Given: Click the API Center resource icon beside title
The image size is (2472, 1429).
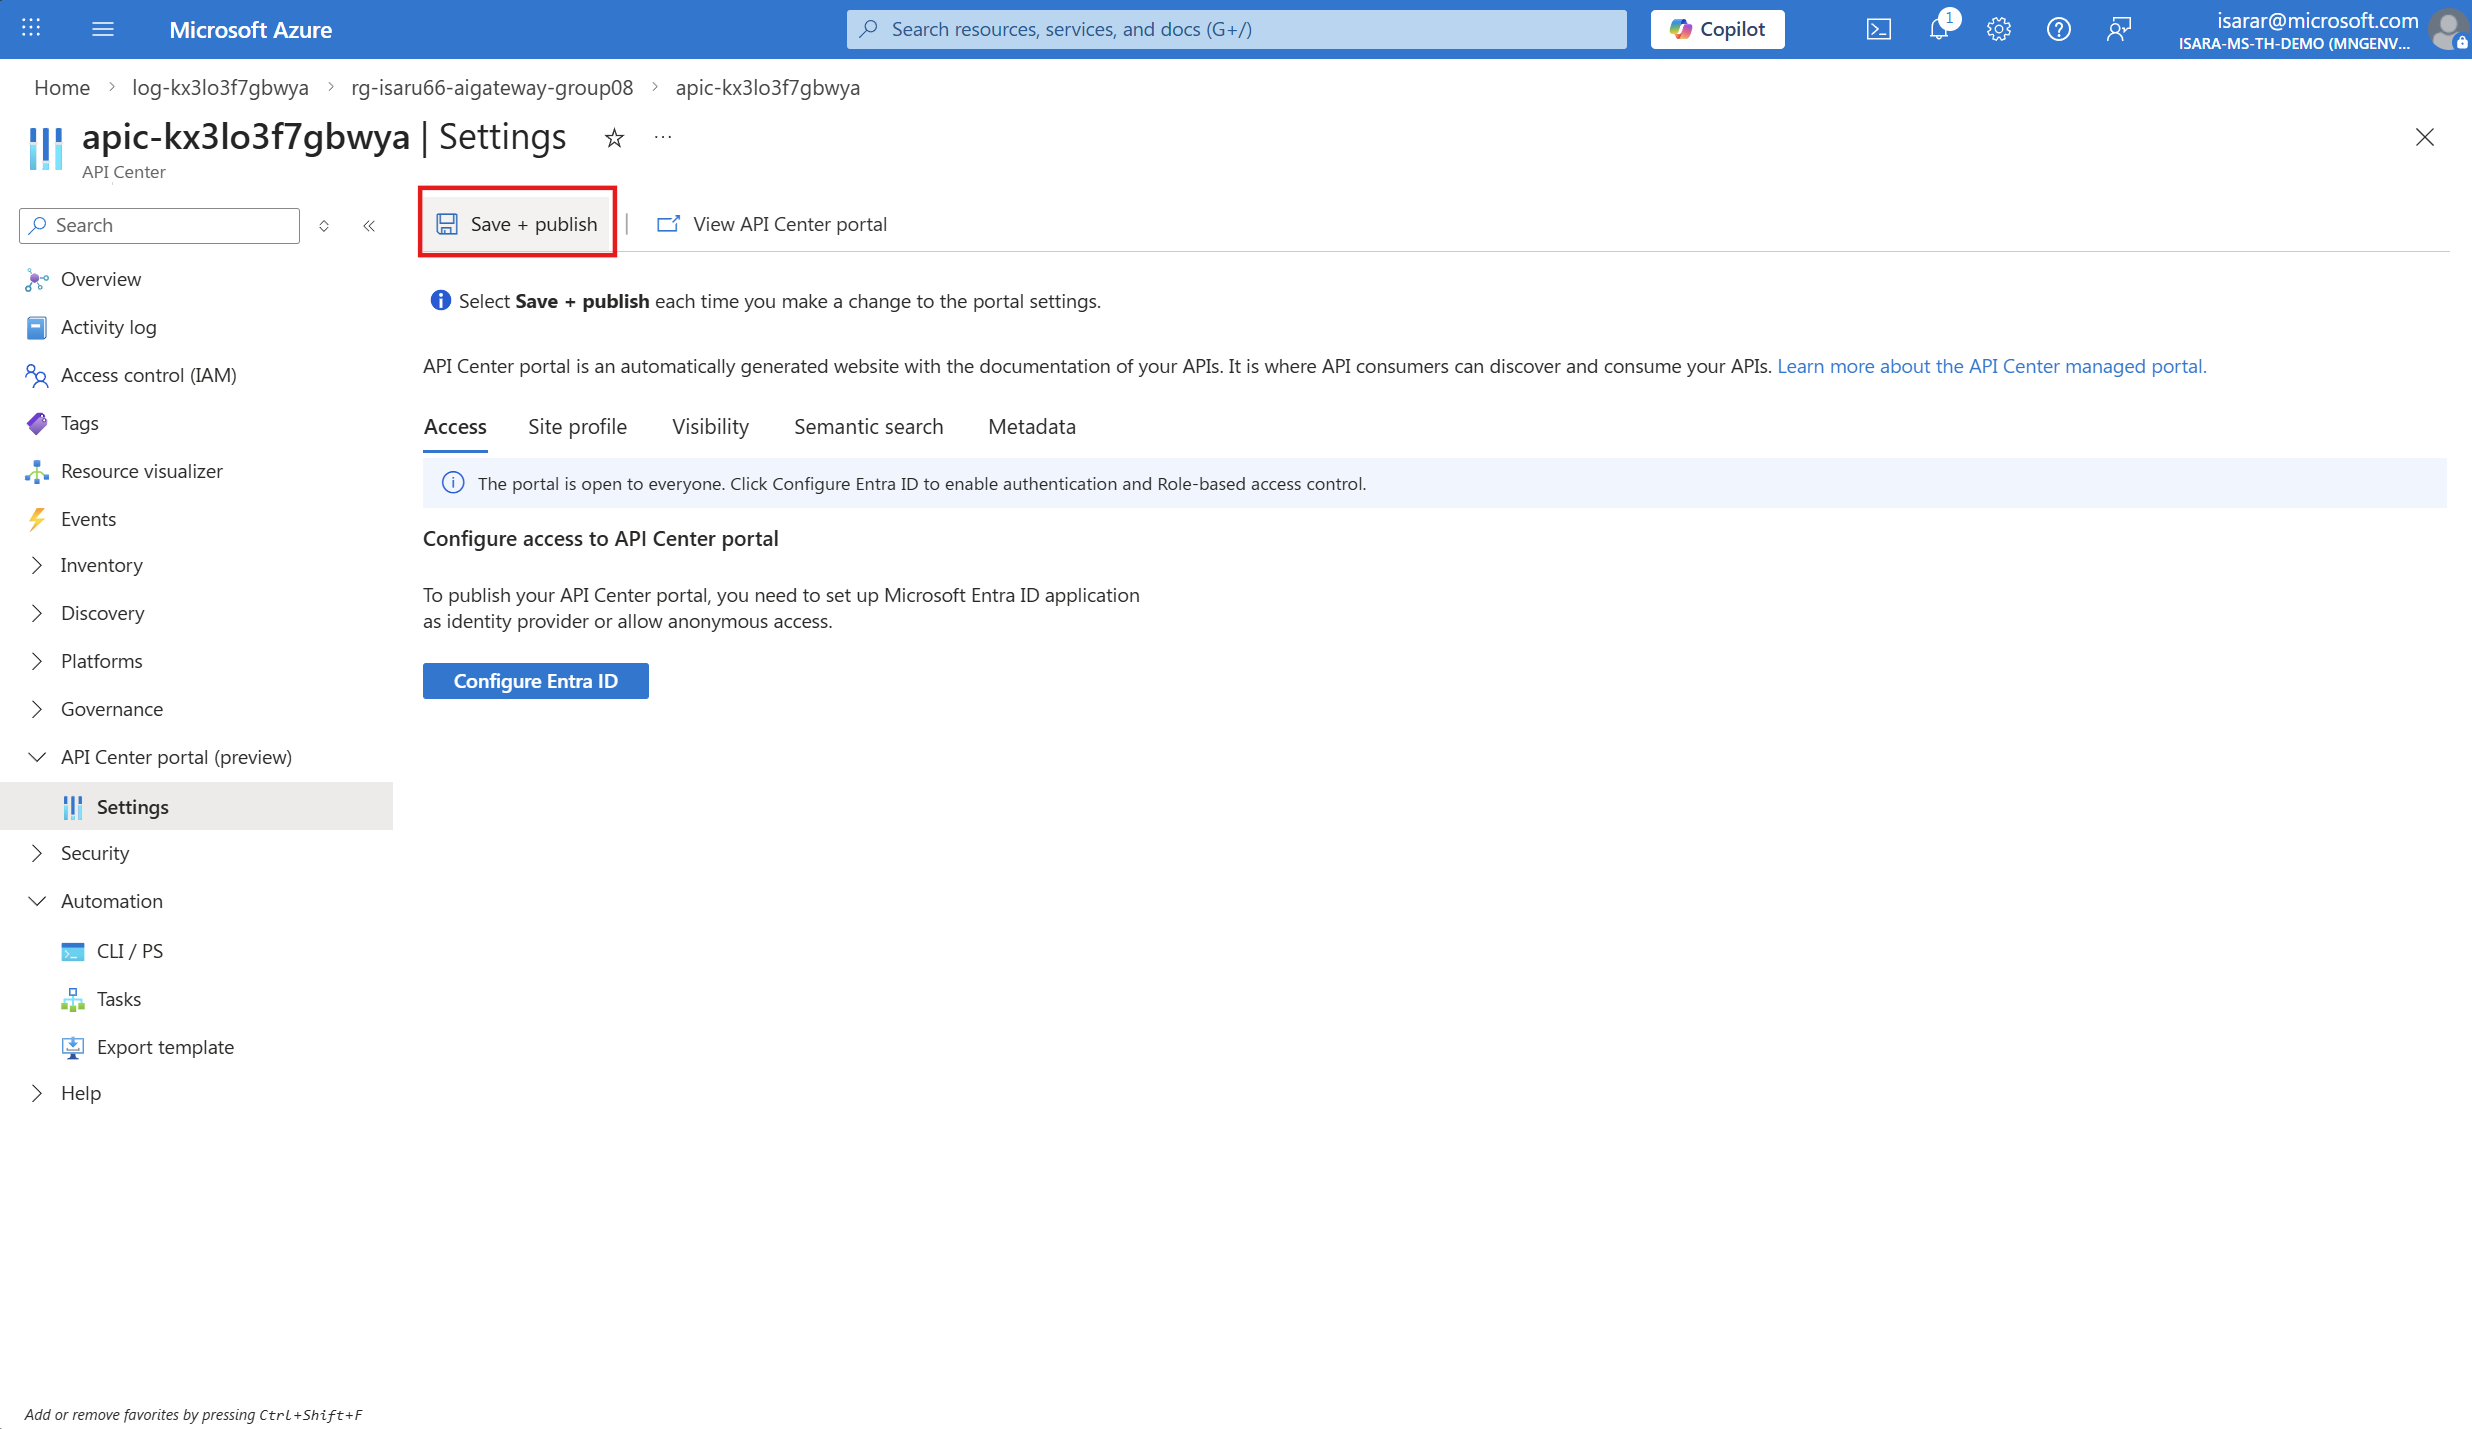Looking at the screenshot, I should coord(46,148).
